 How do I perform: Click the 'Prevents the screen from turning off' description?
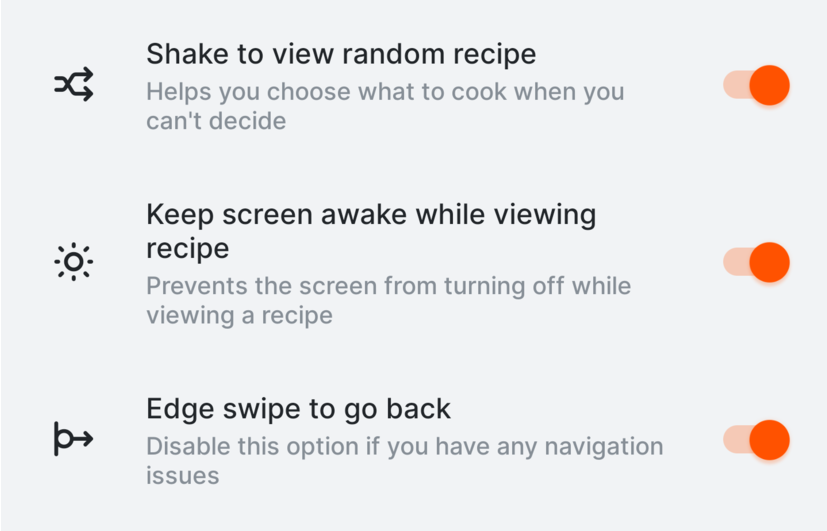pos(389,301)
